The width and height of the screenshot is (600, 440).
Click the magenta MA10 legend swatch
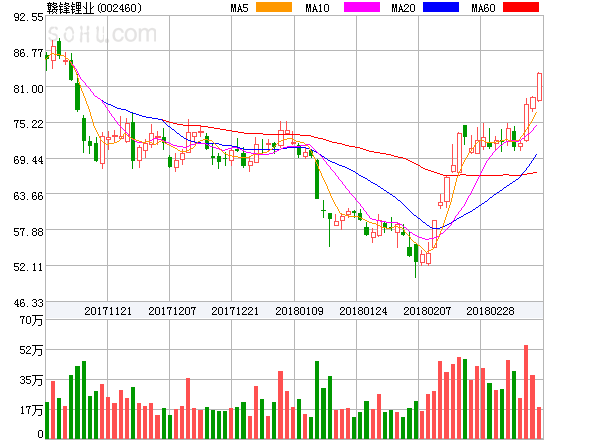[362, 7]
